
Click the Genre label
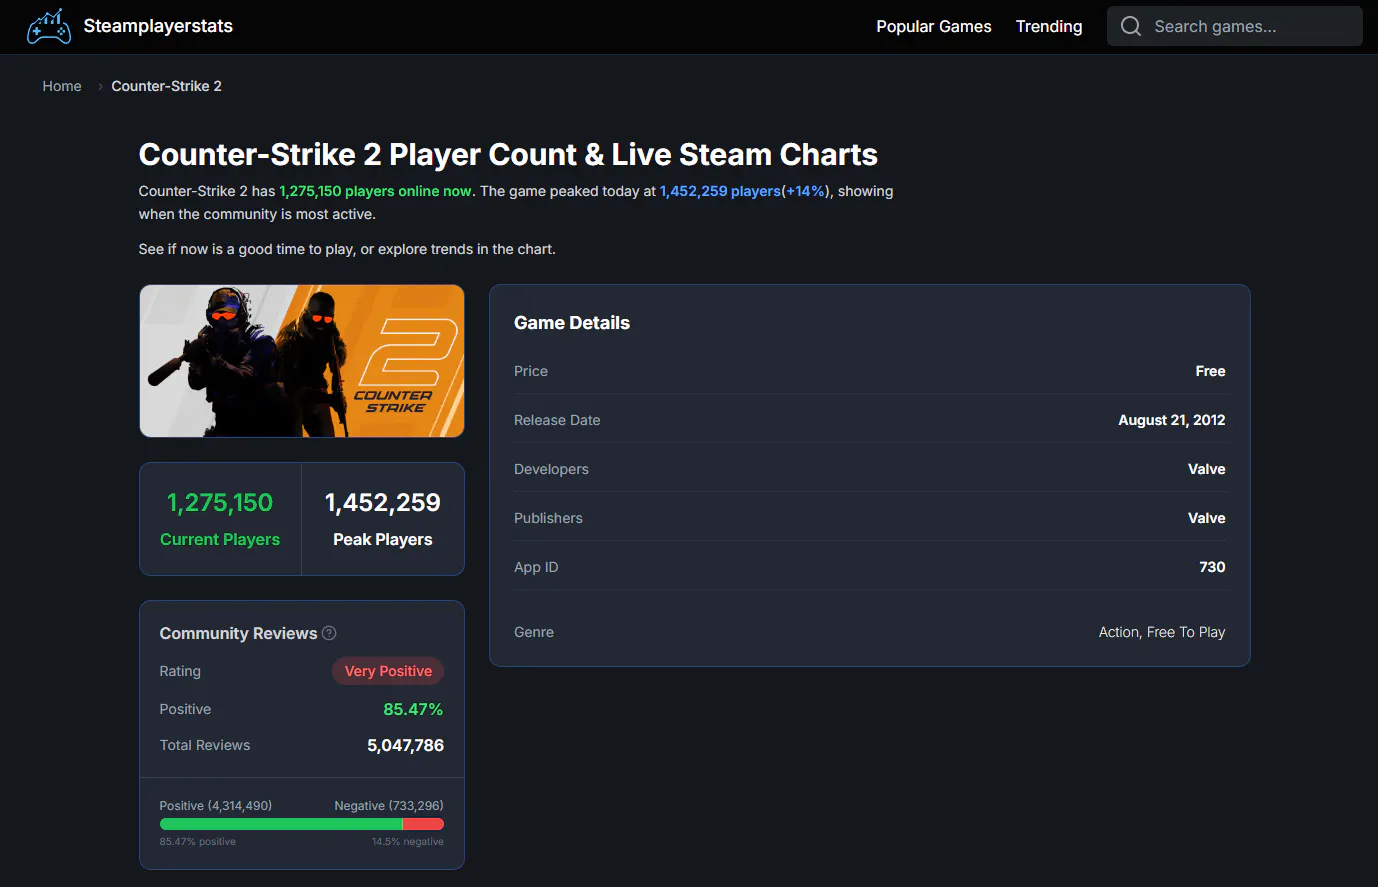[534, 632]
